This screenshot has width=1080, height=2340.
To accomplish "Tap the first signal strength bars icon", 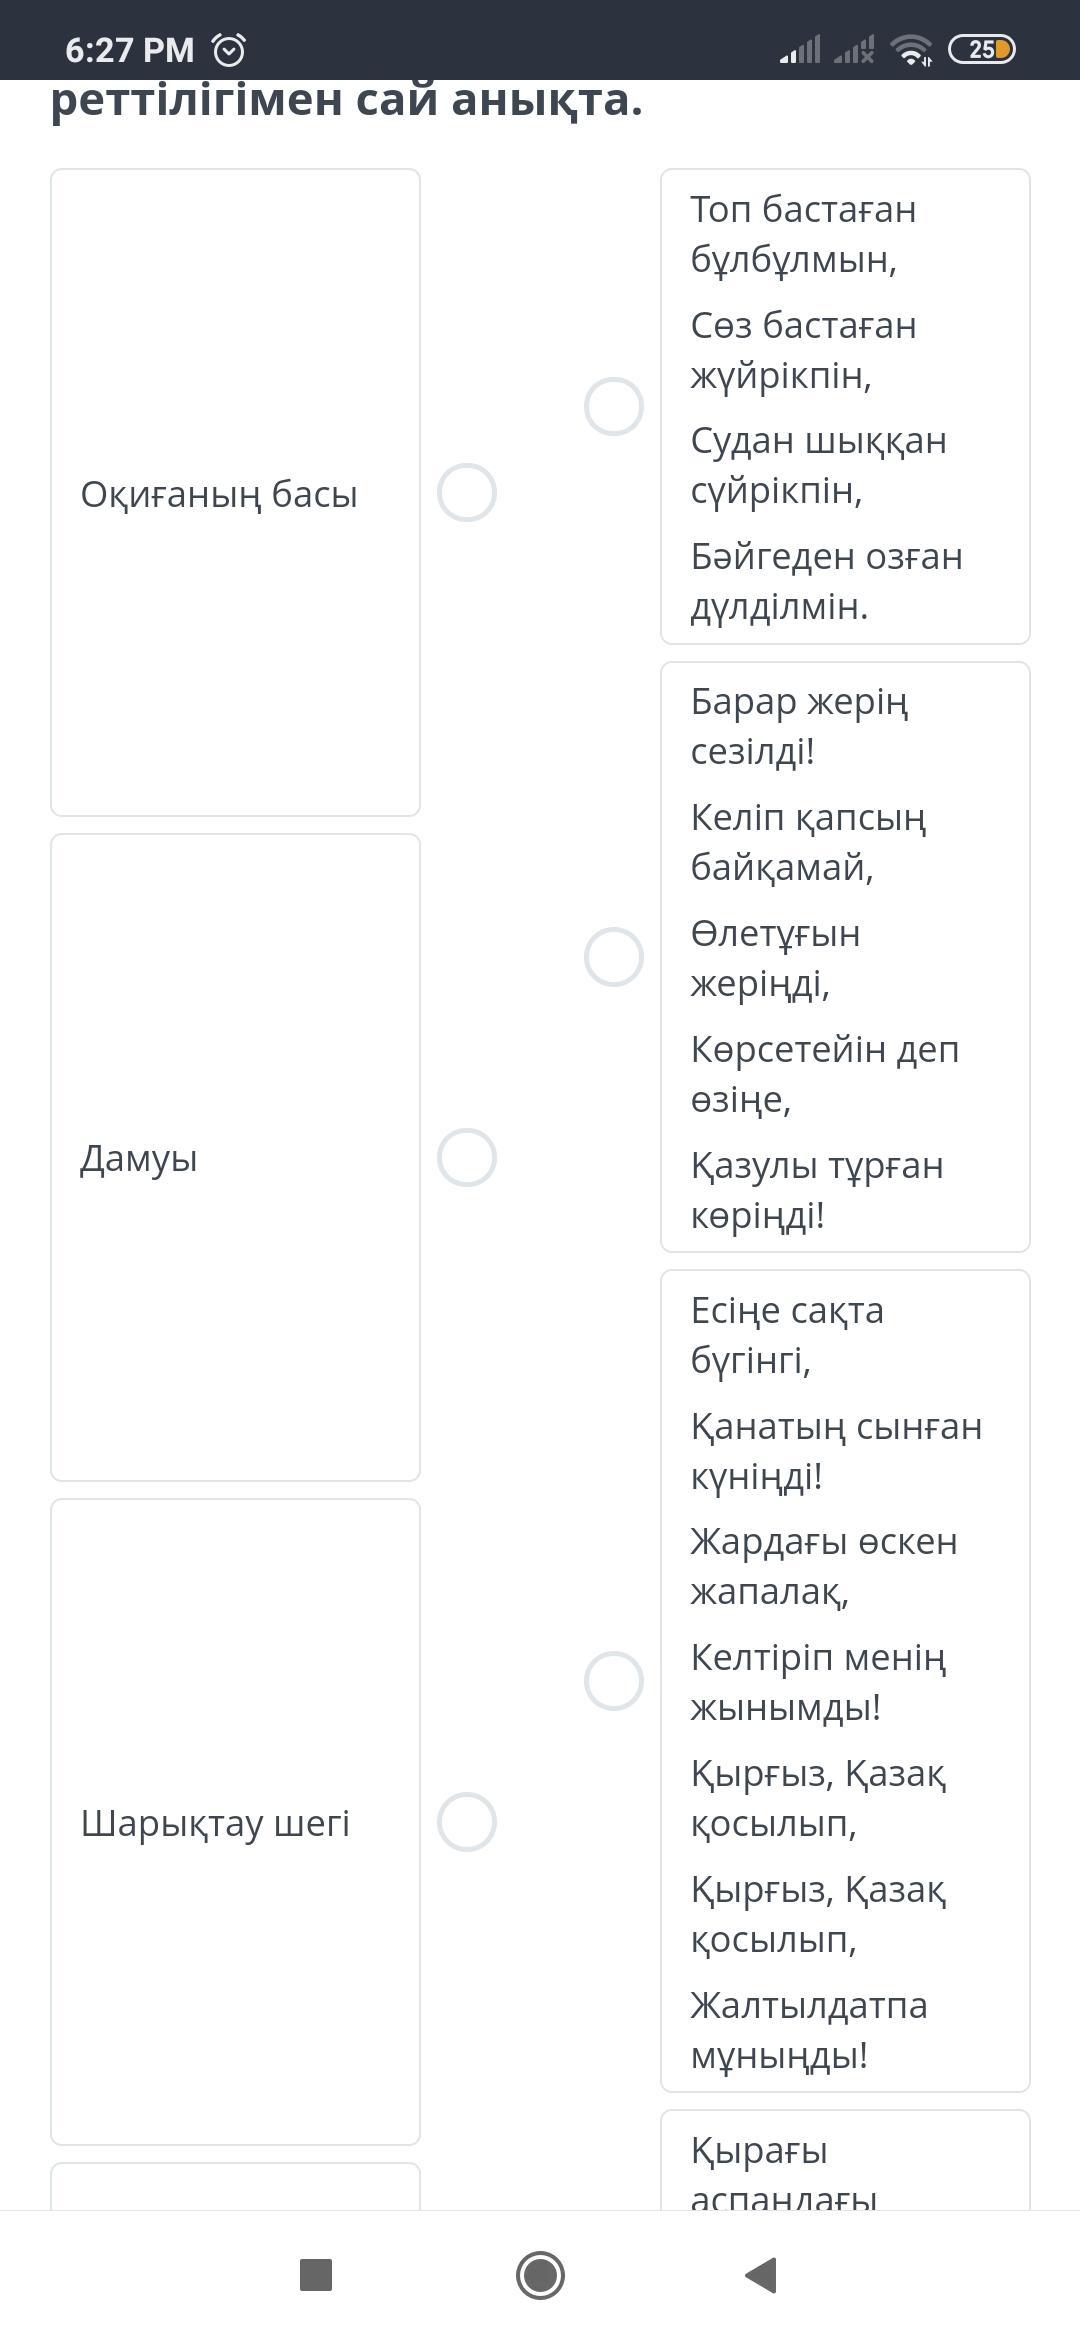I will tap(800, 49).
